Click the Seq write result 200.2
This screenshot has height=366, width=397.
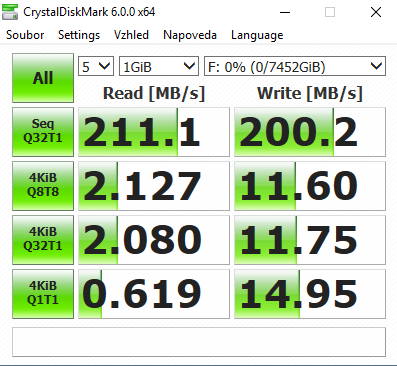coord(310,132)
